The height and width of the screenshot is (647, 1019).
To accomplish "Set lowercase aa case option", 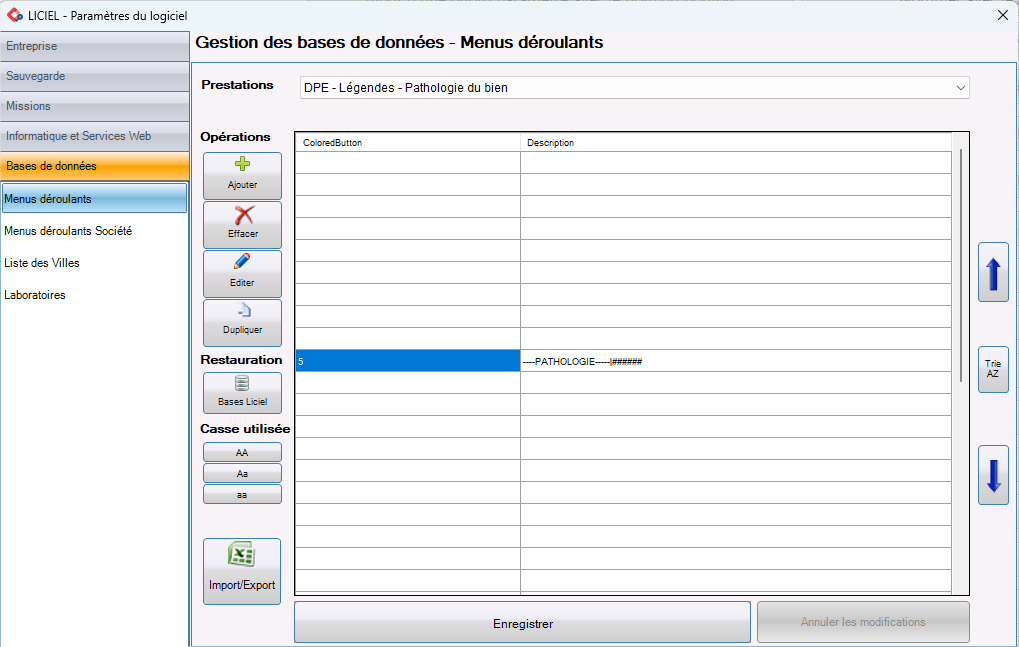I will [242, 494].
